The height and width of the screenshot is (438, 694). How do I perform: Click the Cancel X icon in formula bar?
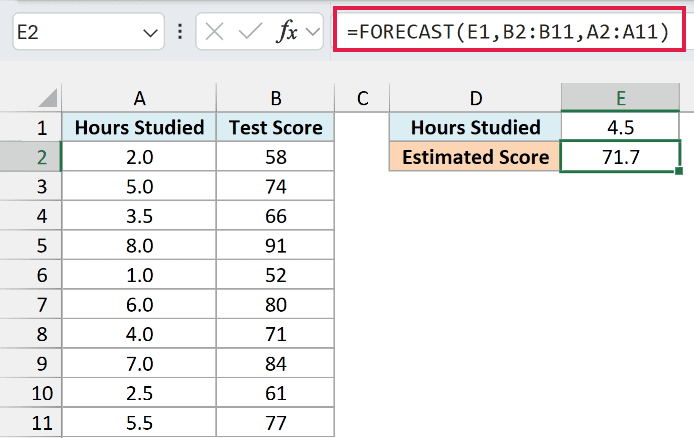(x=215, y=32)
